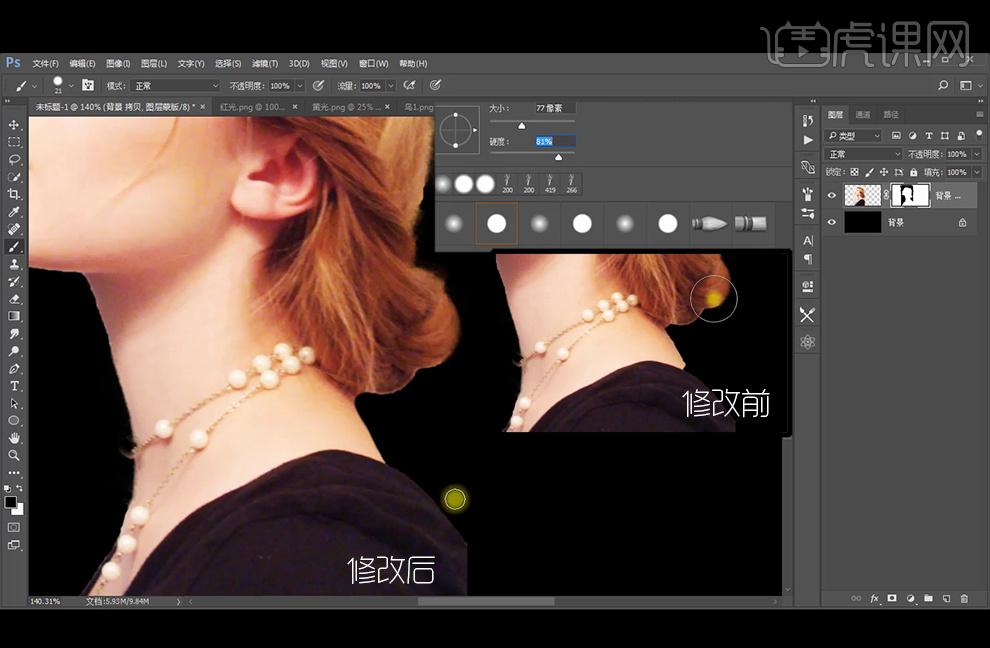Expand the 流量 flow dropdown arrow
This screenshot has height=648, width=990.
(391, 86)
